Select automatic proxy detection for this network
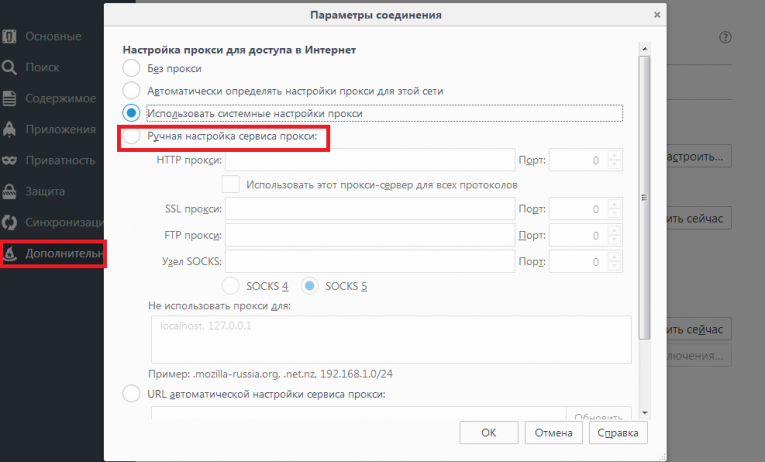 point(131,91)
